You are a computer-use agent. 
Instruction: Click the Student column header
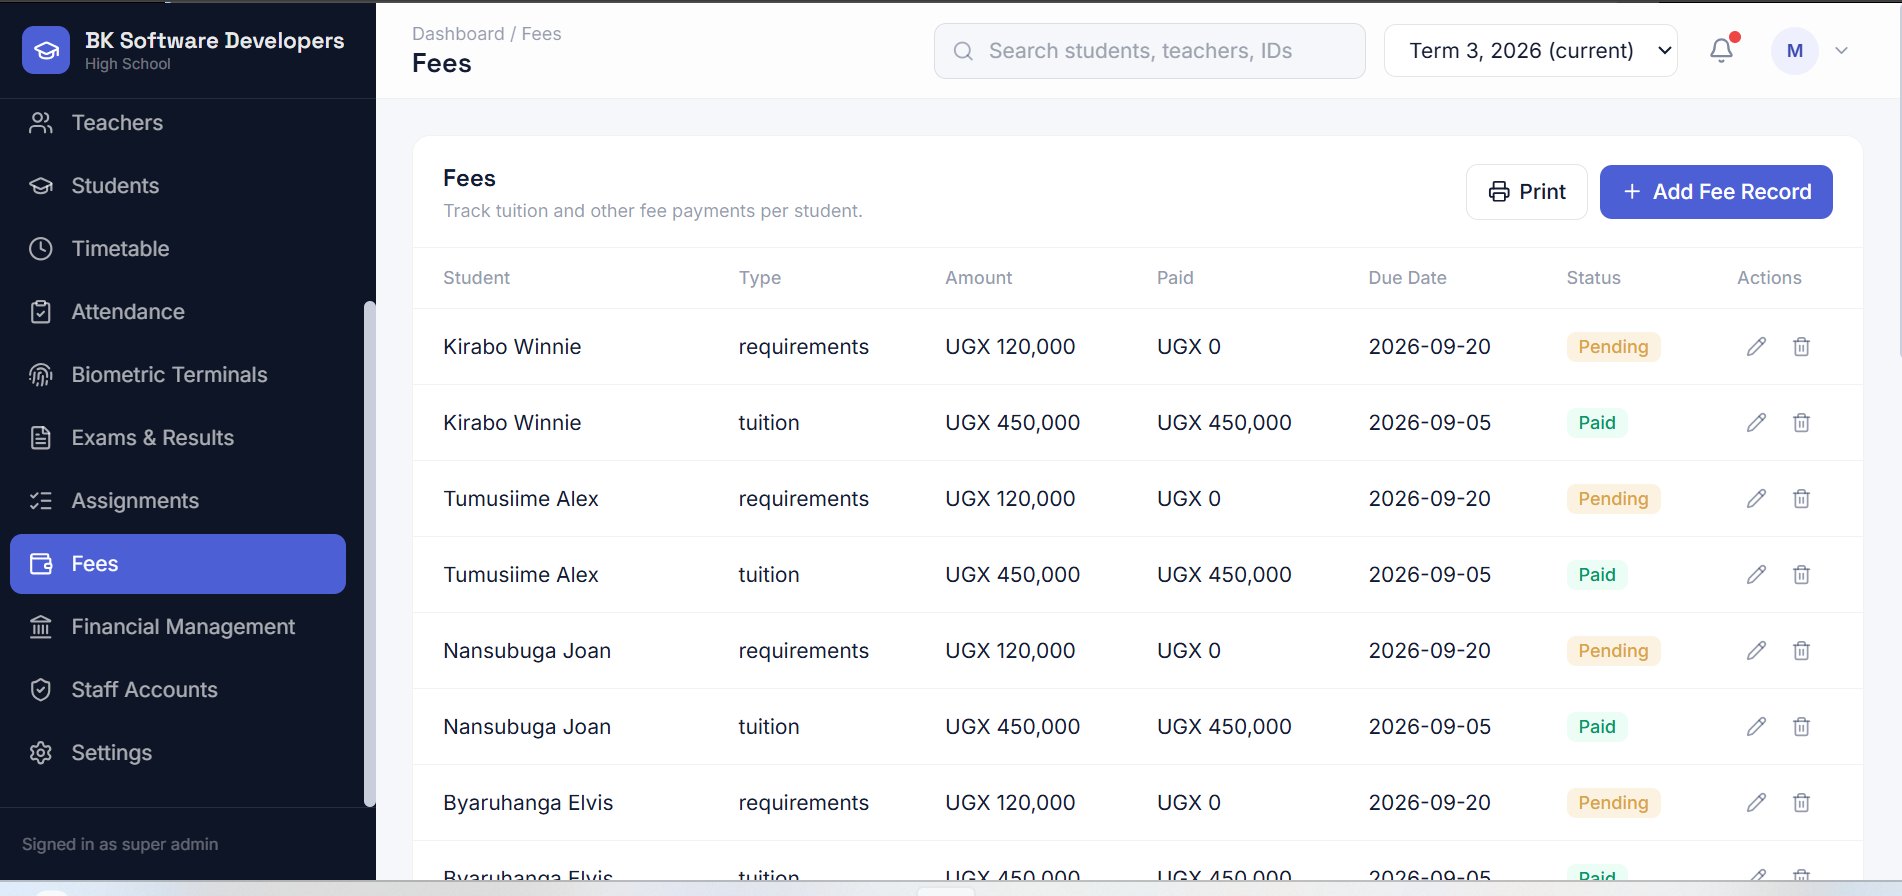point(476,278)
